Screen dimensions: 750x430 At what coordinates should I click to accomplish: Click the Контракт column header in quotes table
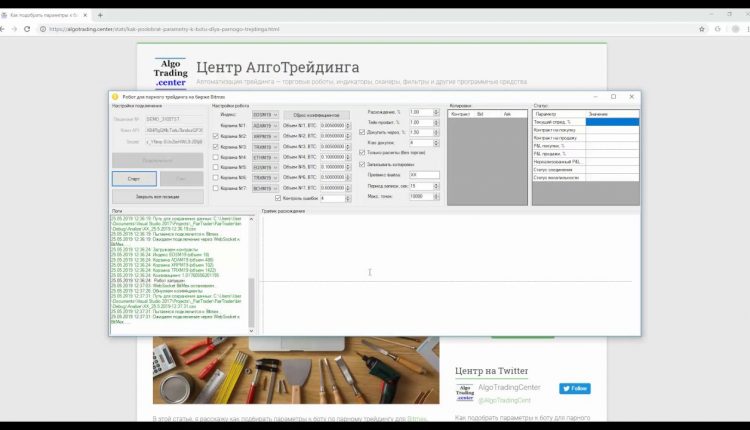click(x=461, y=114)
